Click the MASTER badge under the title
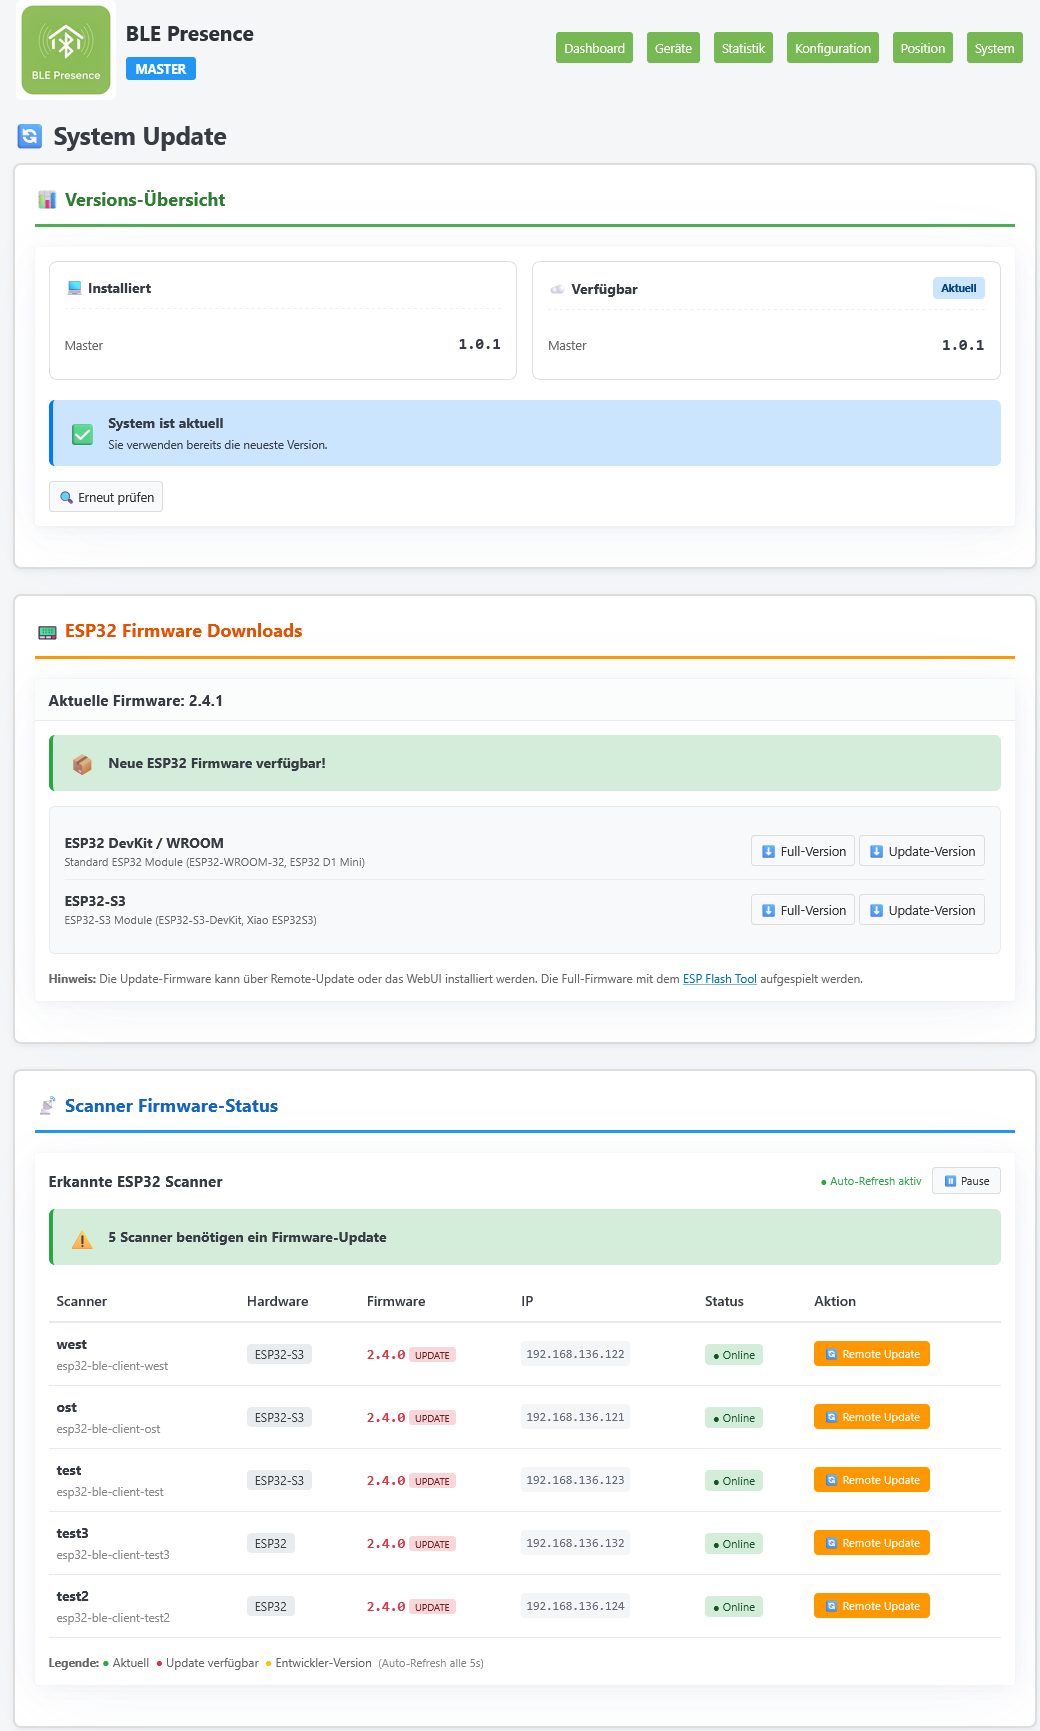 [160, 69]
